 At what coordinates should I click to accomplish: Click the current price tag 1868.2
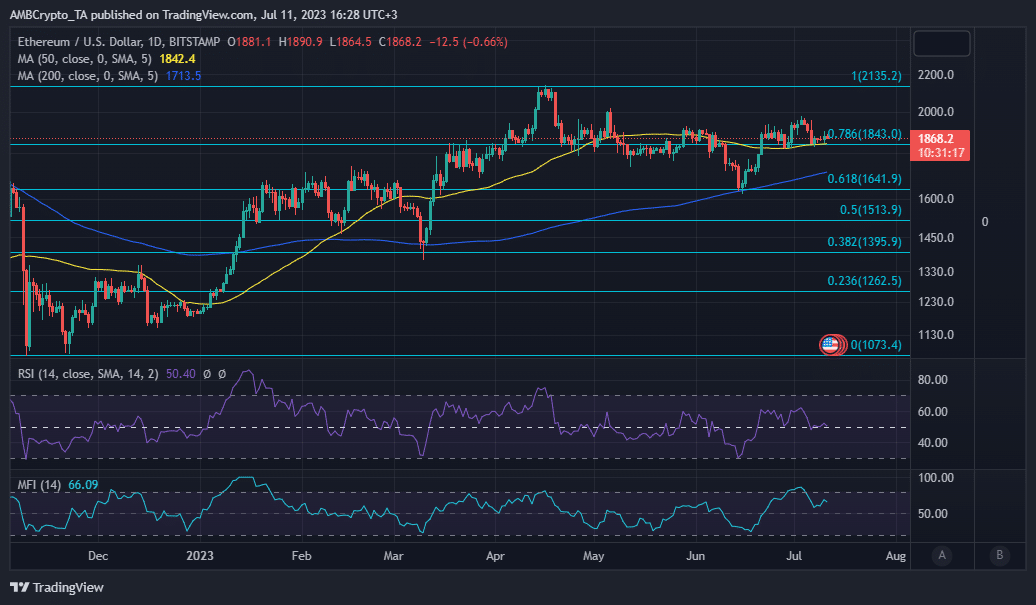click(943, 139)
